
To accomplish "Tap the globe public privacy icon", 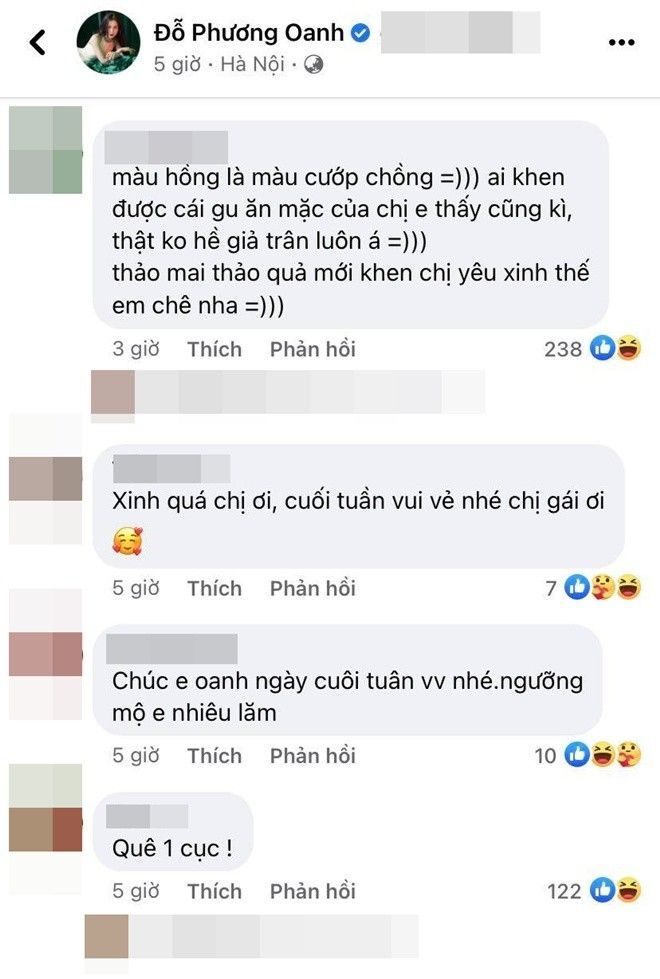I will tap(313, 64).
